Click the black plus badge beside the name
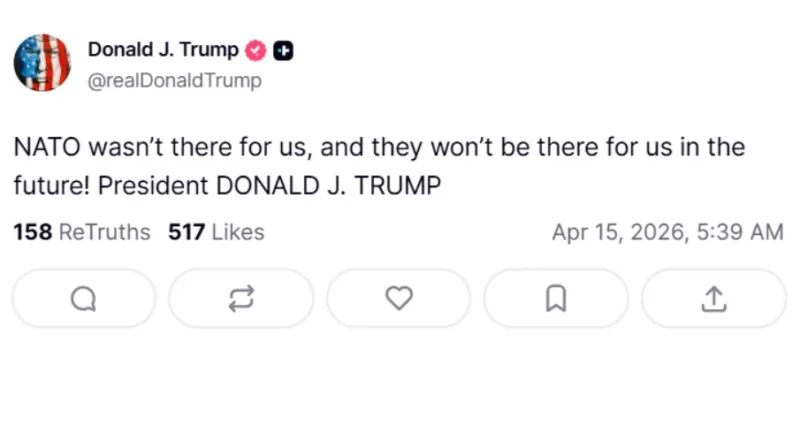This screenshot has width=800, height=425. (283, 50)
